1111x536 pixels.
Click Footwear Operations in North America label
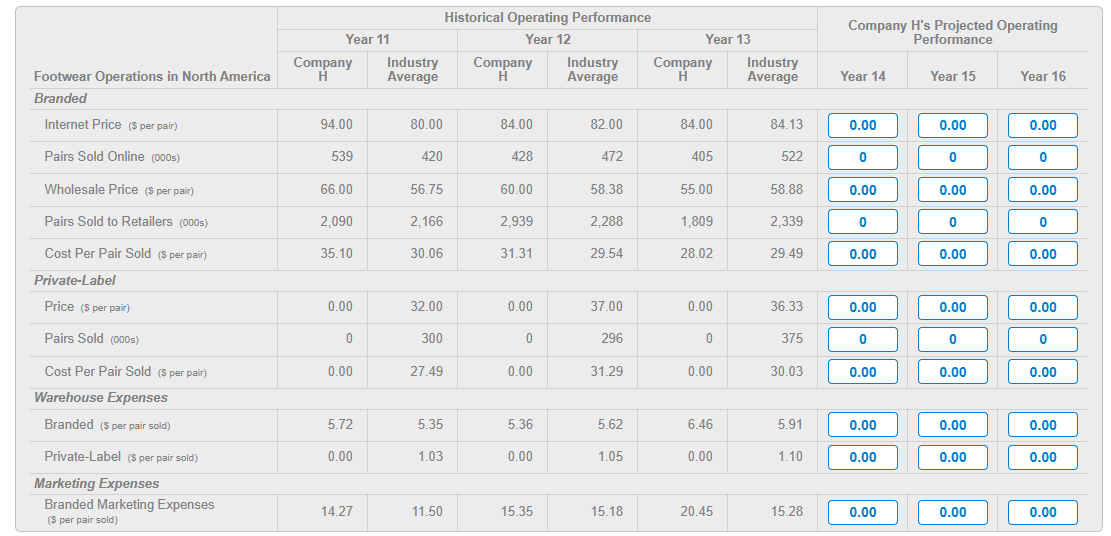[152, 77]
